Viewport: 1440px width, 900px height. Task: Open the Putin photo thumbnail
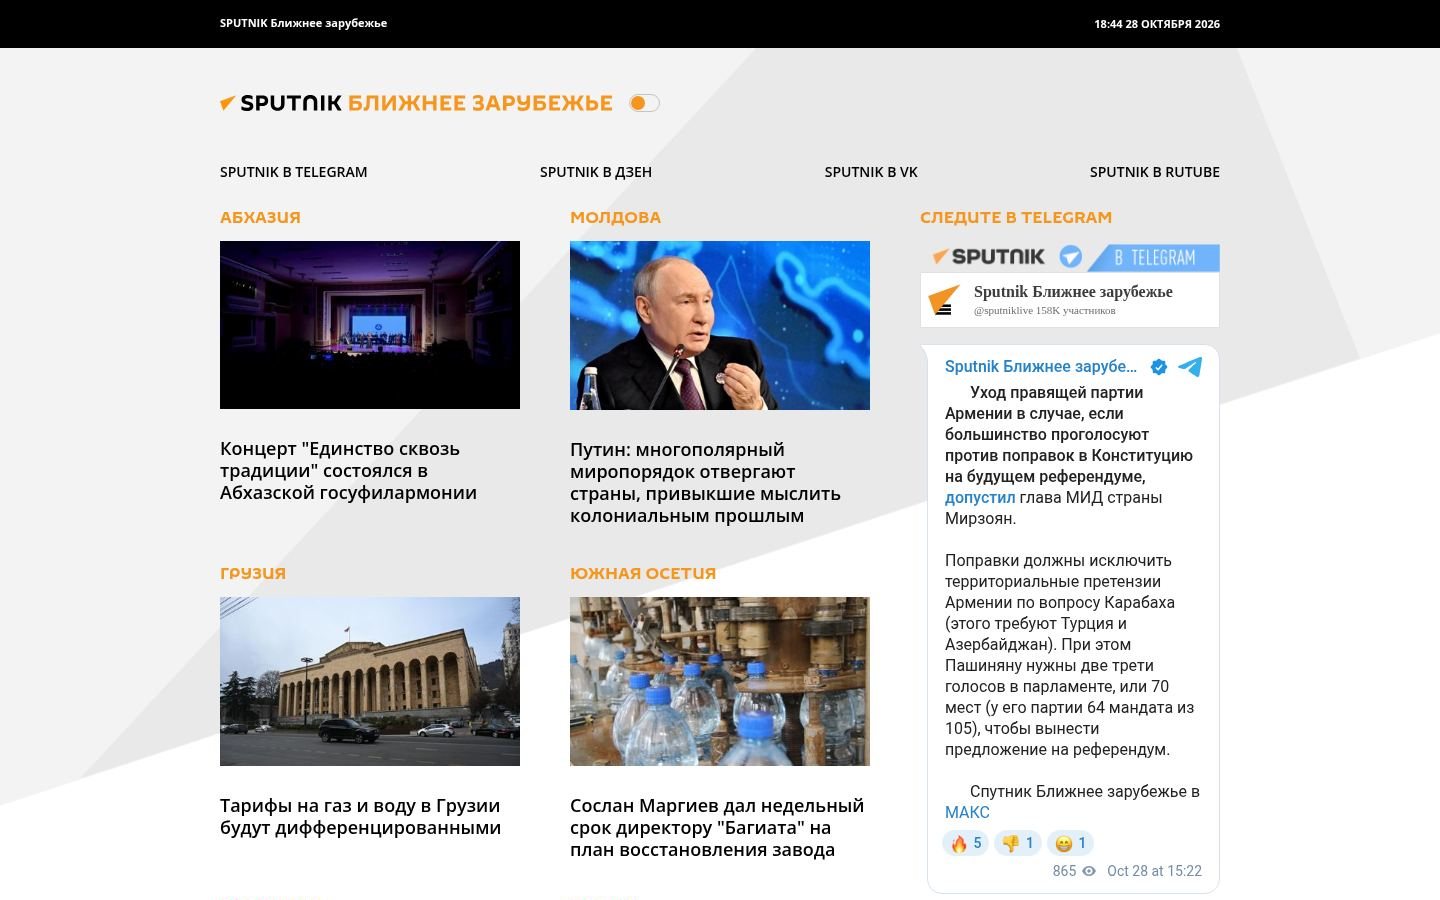(720, 325)
